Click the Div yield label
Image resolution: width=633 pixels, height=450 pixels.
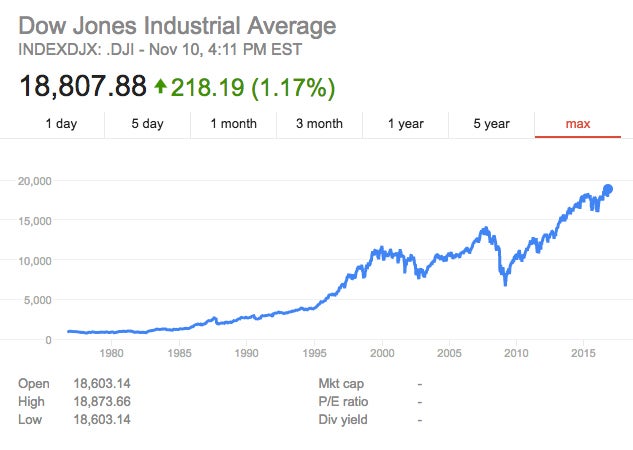[342, 419]
